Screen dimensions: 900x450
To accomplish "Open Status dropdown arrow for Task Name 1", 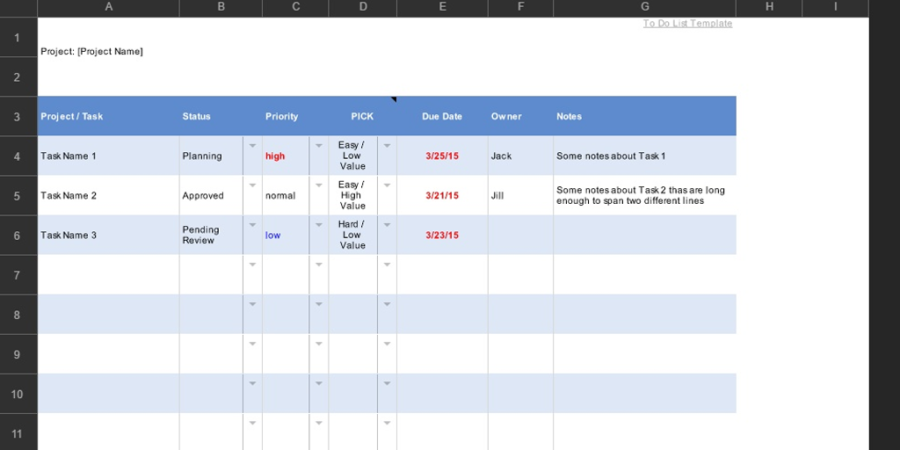I will tap(252, 146).
